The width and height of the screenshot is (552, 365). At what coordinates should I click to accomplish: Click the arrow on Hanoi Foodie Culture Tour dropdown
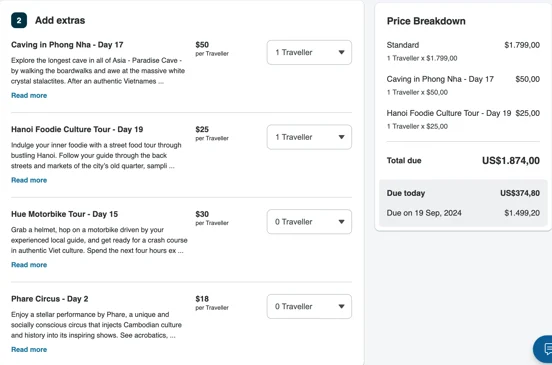coord(341,137)
